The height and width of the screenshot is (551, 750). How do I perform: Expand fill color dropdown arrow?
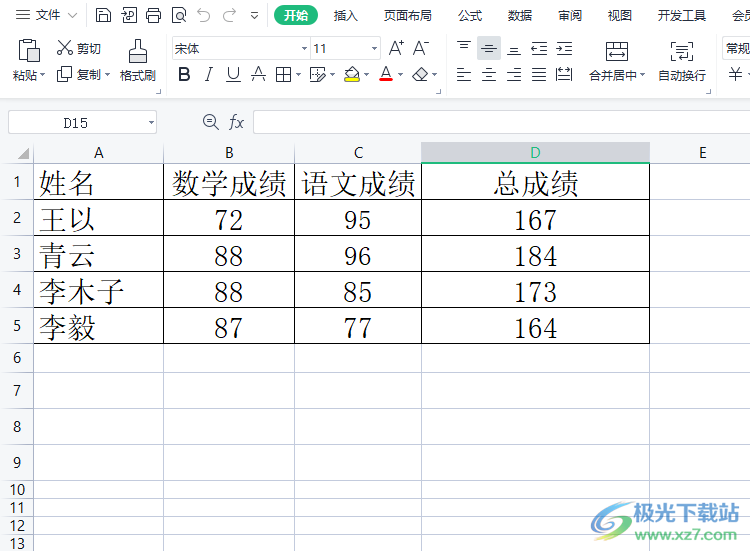pyautogui.click(x=366, y=75)
